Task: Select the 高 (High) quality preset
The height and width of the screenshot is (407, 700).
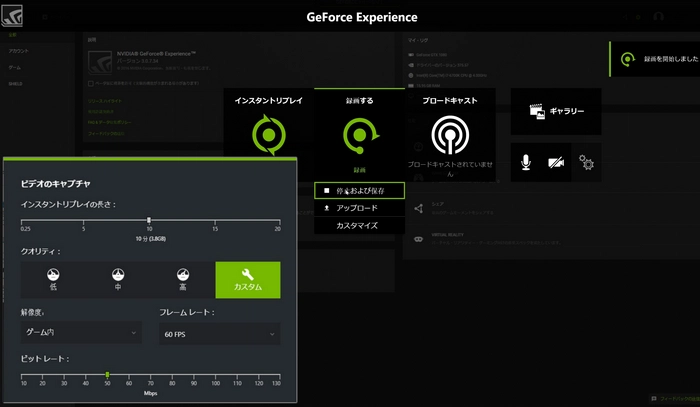Action: coord(183,279)
